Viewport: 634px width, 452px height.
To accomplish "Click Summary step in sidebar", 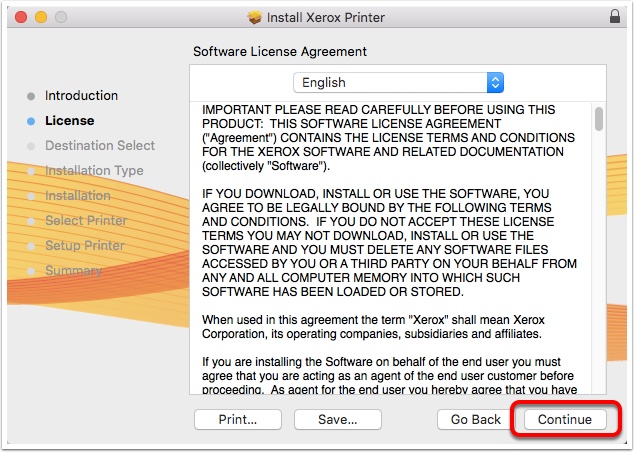I will [73, 270].
